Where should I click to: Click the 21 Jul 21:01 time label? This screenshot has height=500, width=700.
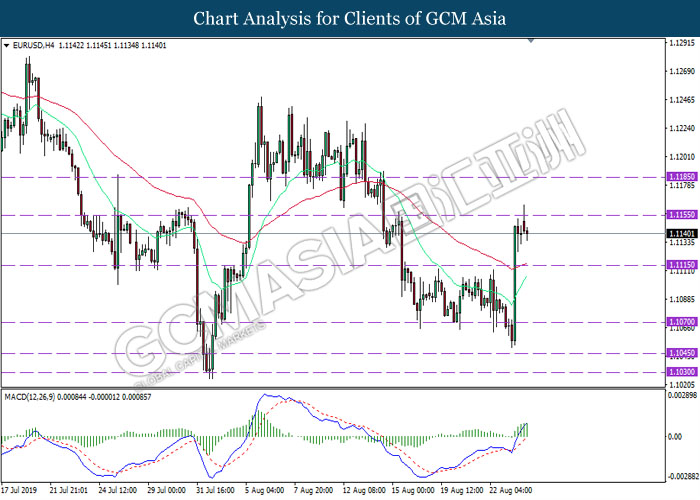69,490
